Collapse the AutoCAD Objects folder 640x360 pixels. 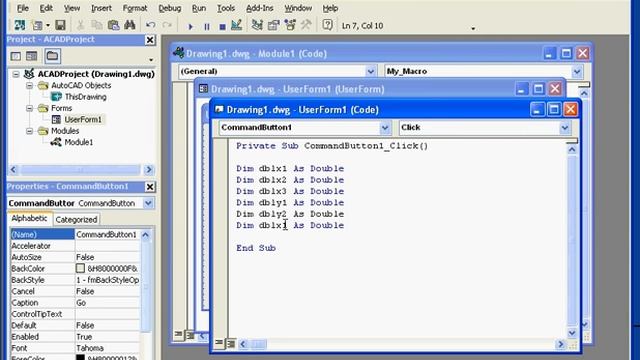(29, 86)
